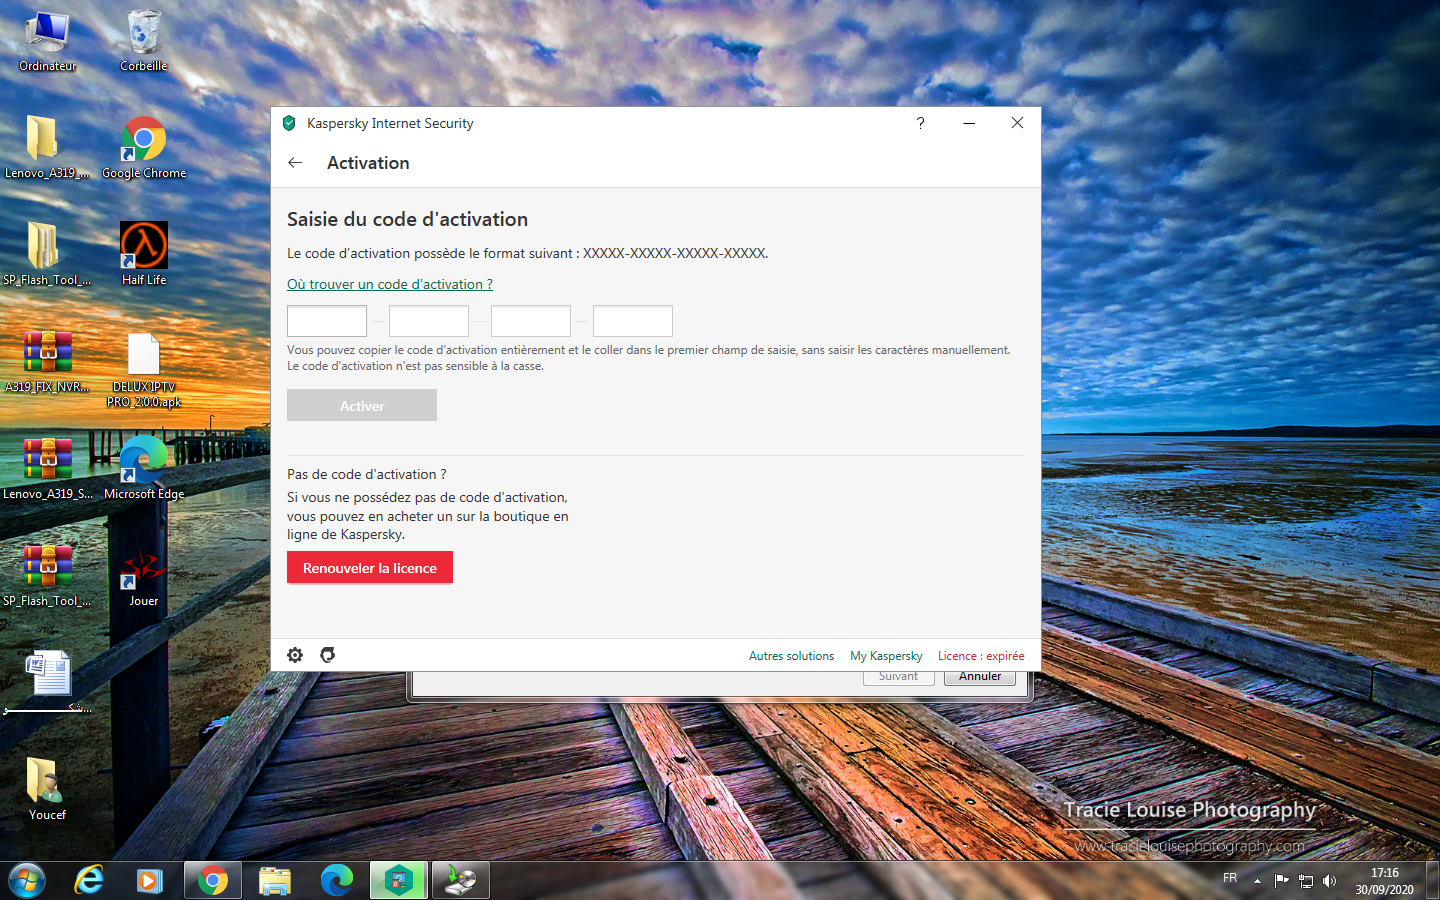Select Lenovo_A319 folder on desktop
1440x900 pixels.
point(47,147)
